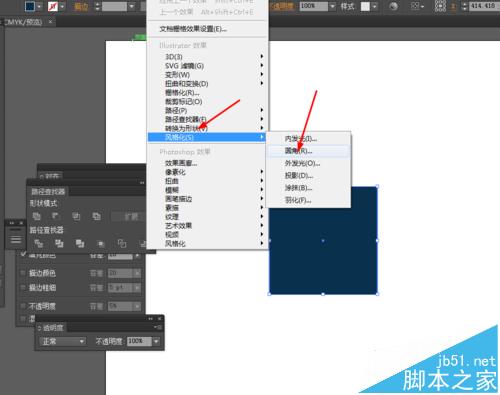Click the stroke none swatch with red slash
The image size is (500, 395).
[53, 6]
